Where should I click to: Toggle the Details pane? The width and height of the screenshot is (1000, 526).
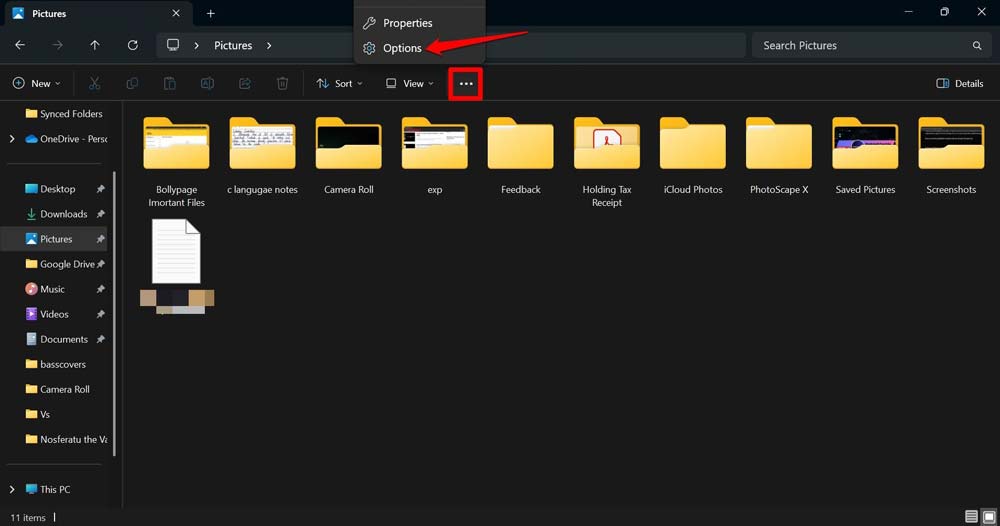click(x=959, y=84)
